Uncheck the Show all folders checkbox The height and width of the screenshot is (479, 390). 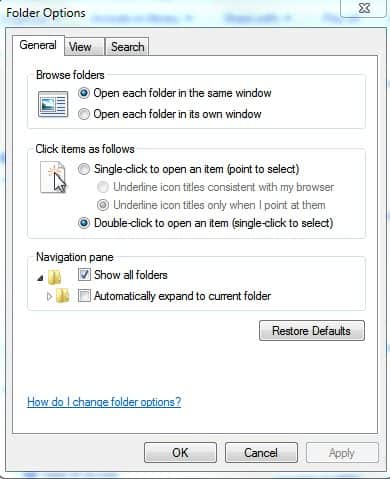pyautogui.click(x=84, y=275)
